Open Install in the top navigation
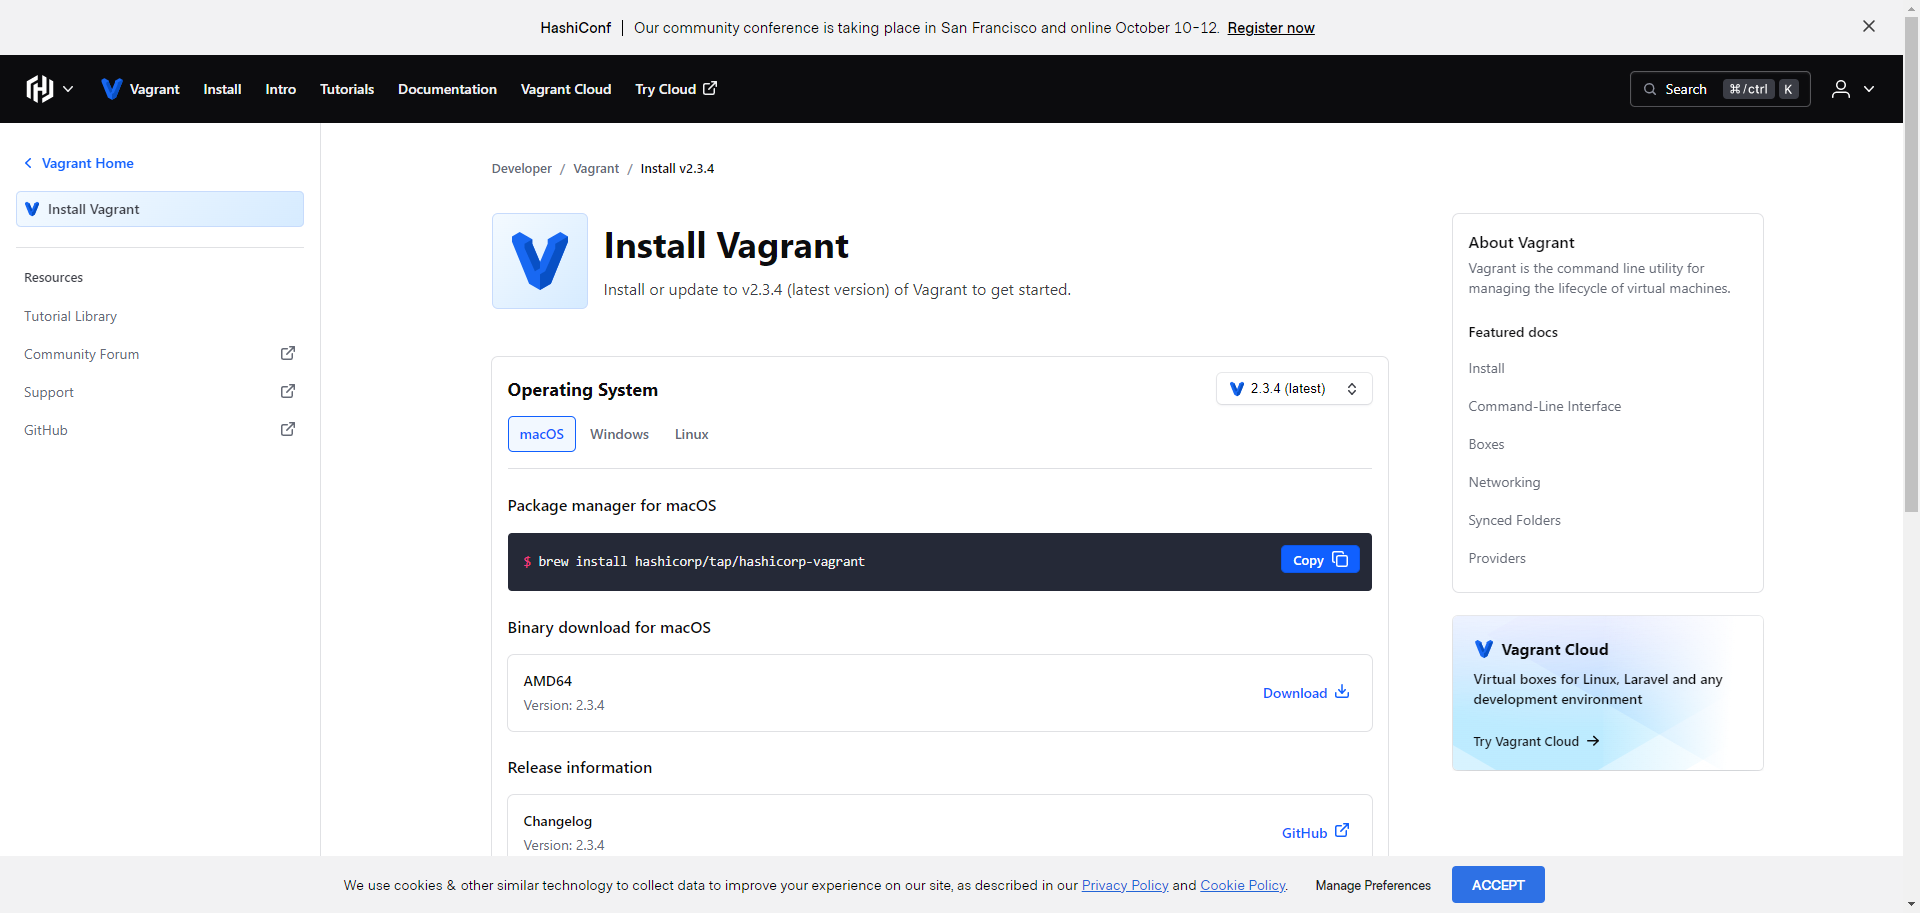Image resolution: width=1920 pixels, height=913 pixels. [222, 89]
